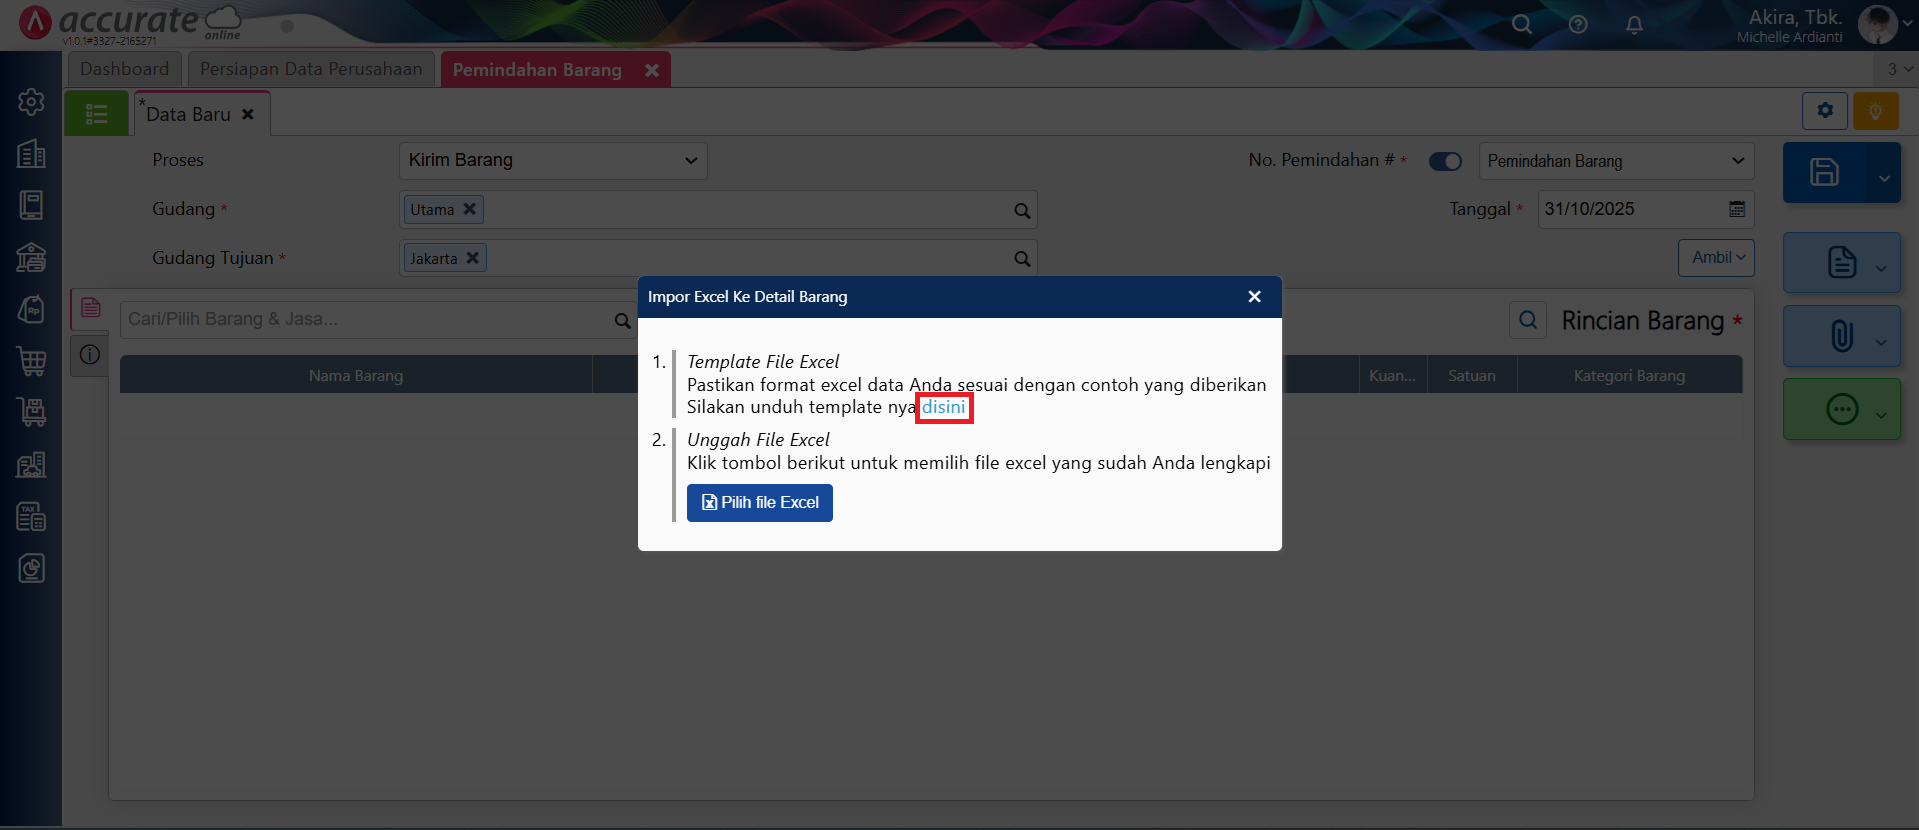Close the Impor Excel dialog
The image size is (1919, 830).
tap(1254, 297)
